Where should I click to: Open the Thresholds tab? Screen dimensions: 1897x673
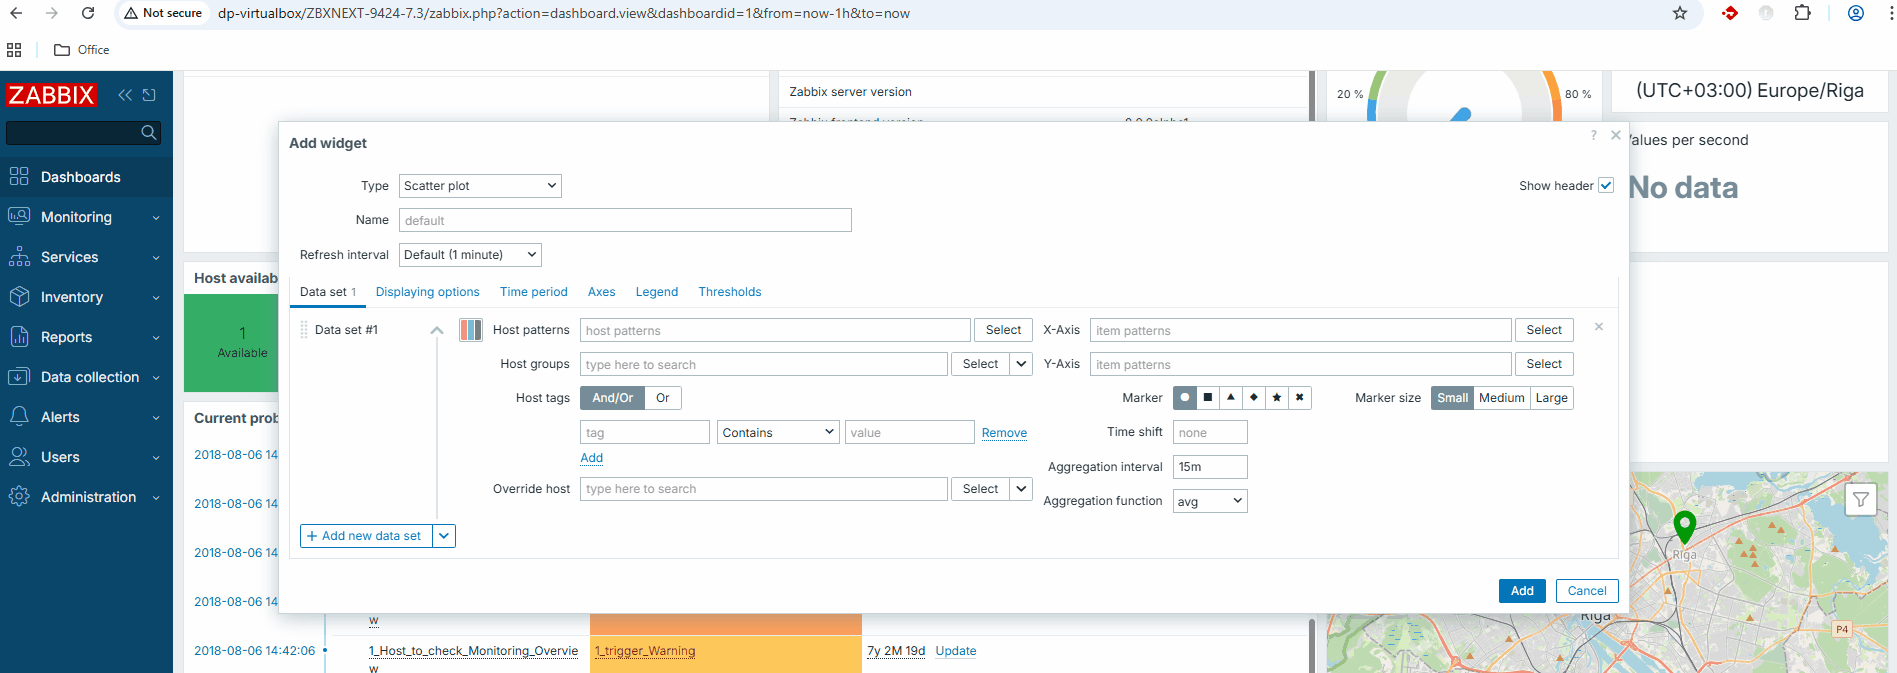click(729, 292)
